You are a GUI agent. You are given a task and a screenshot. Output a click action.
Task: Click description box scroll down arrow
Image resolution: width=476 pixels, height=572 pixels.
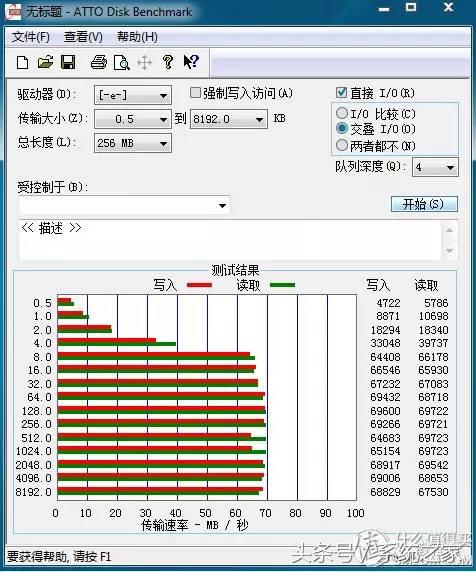click(x=449, y=251)
